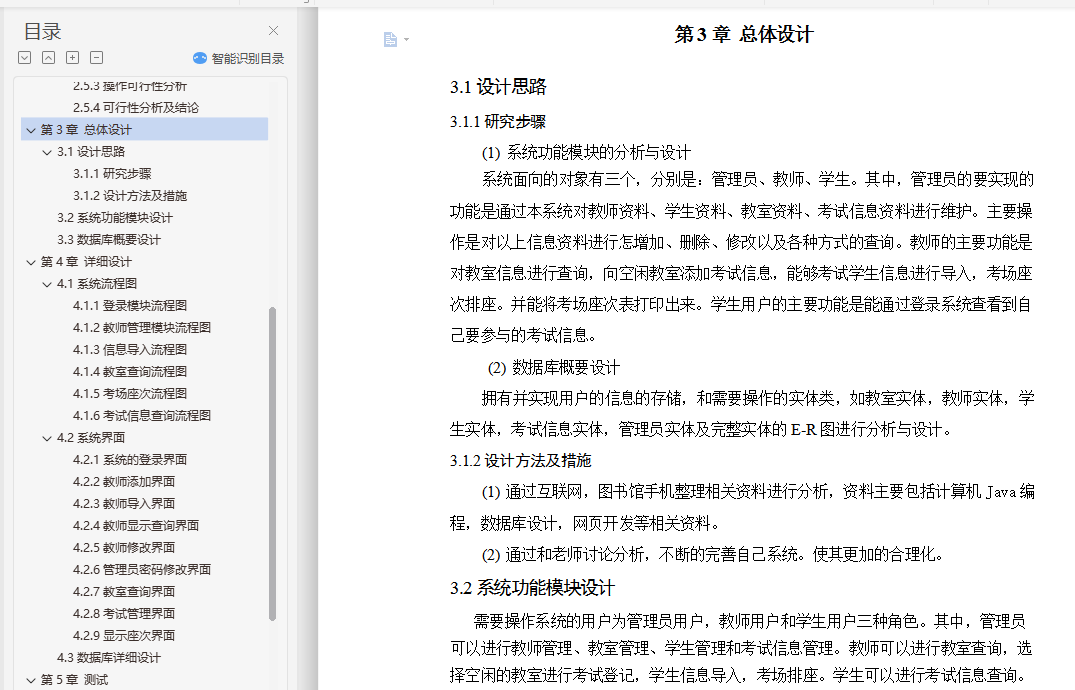Open 3.3 数据库概要设计 outline entry
Screen dimensions: 1075x690
pos(108,239)
